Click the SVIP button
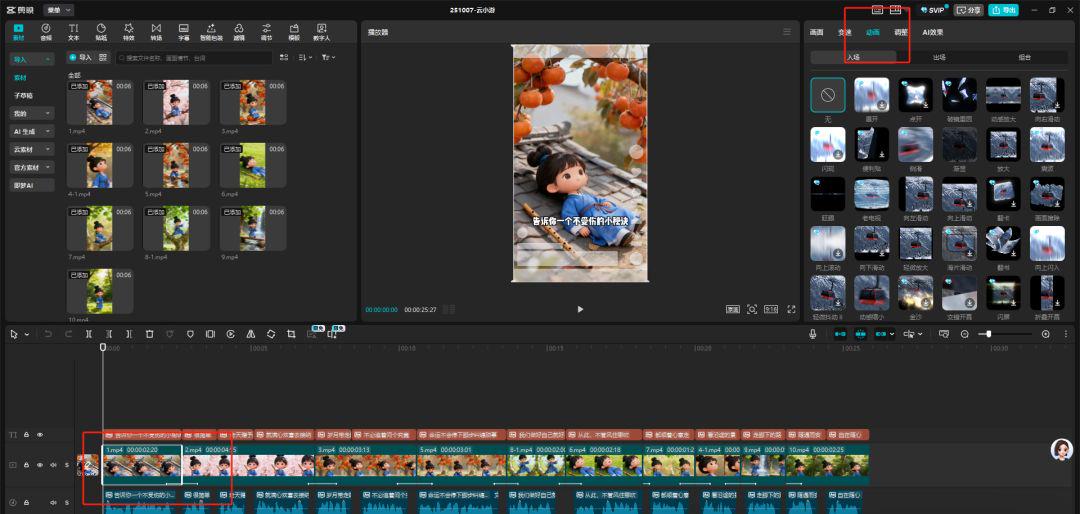1080x514 pixels. (933, 10)
